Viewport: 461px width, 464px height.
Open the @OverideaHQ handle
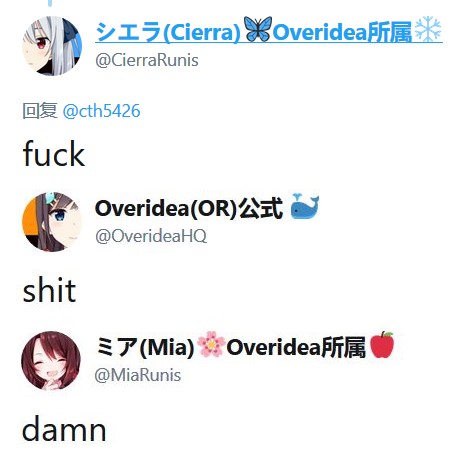click(x=151, y=236)
